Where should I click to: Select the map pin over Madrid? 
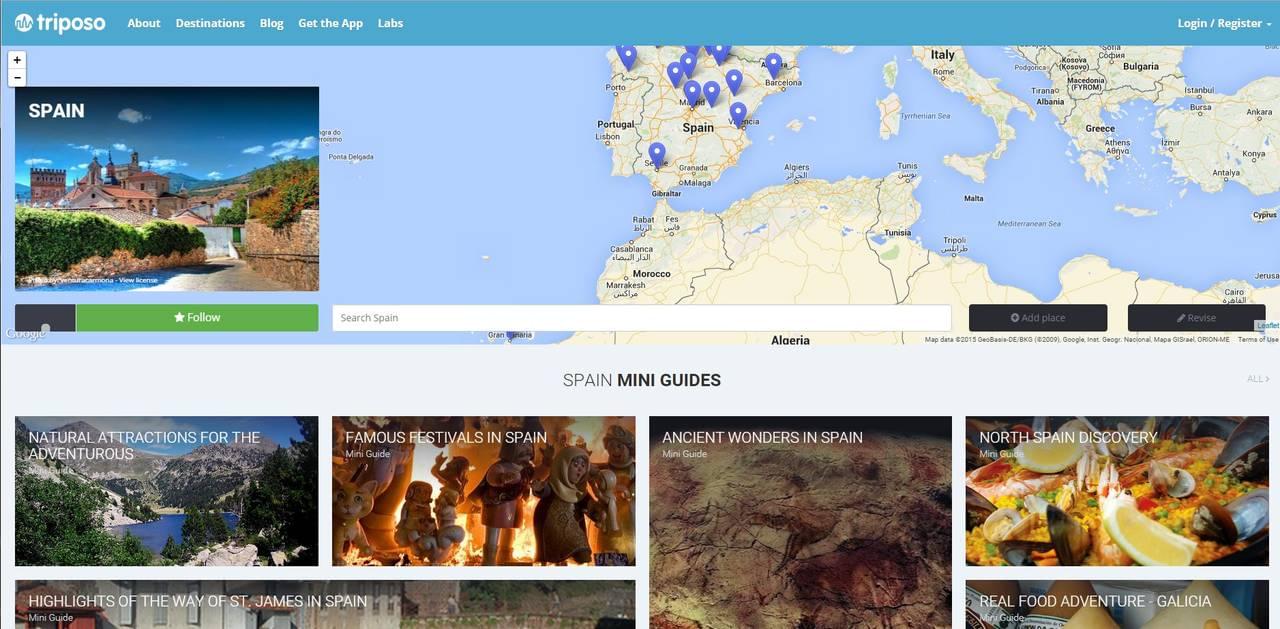[x=692, y=92]
